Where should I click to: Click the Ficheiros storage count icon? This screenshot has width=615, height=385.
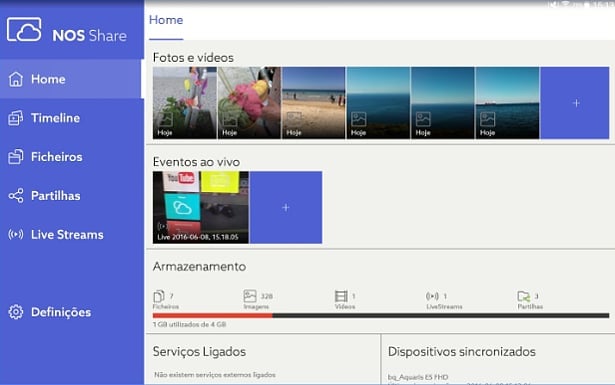click(159, 296)
